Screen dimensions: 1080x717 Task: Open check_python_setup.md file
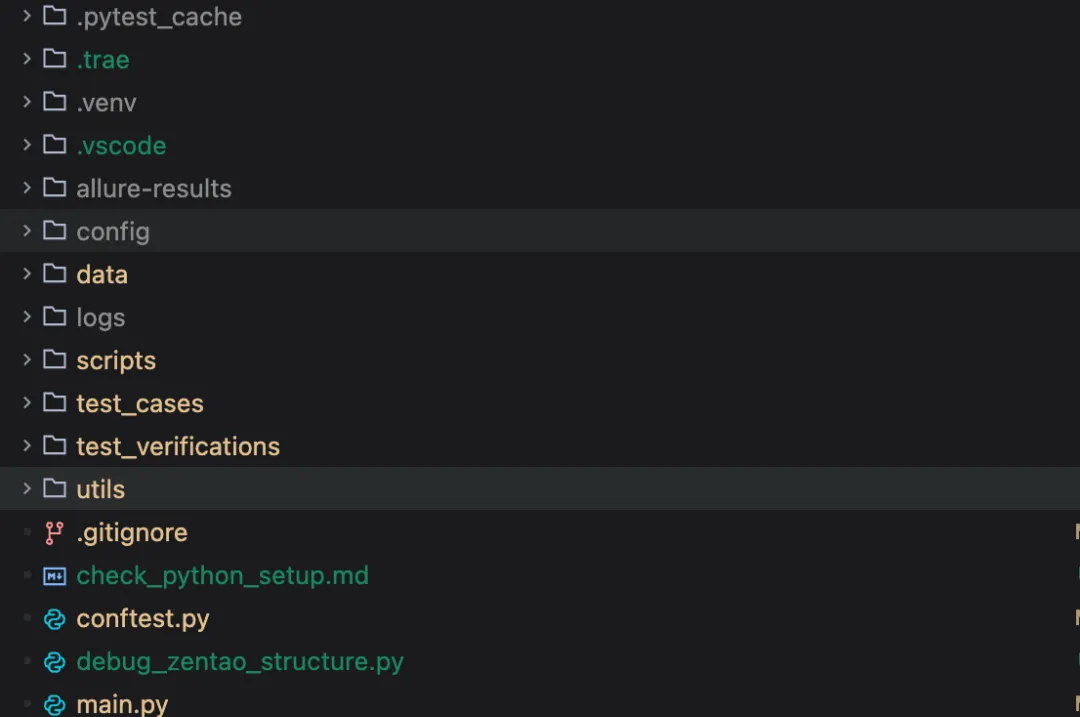click(222, 576)
